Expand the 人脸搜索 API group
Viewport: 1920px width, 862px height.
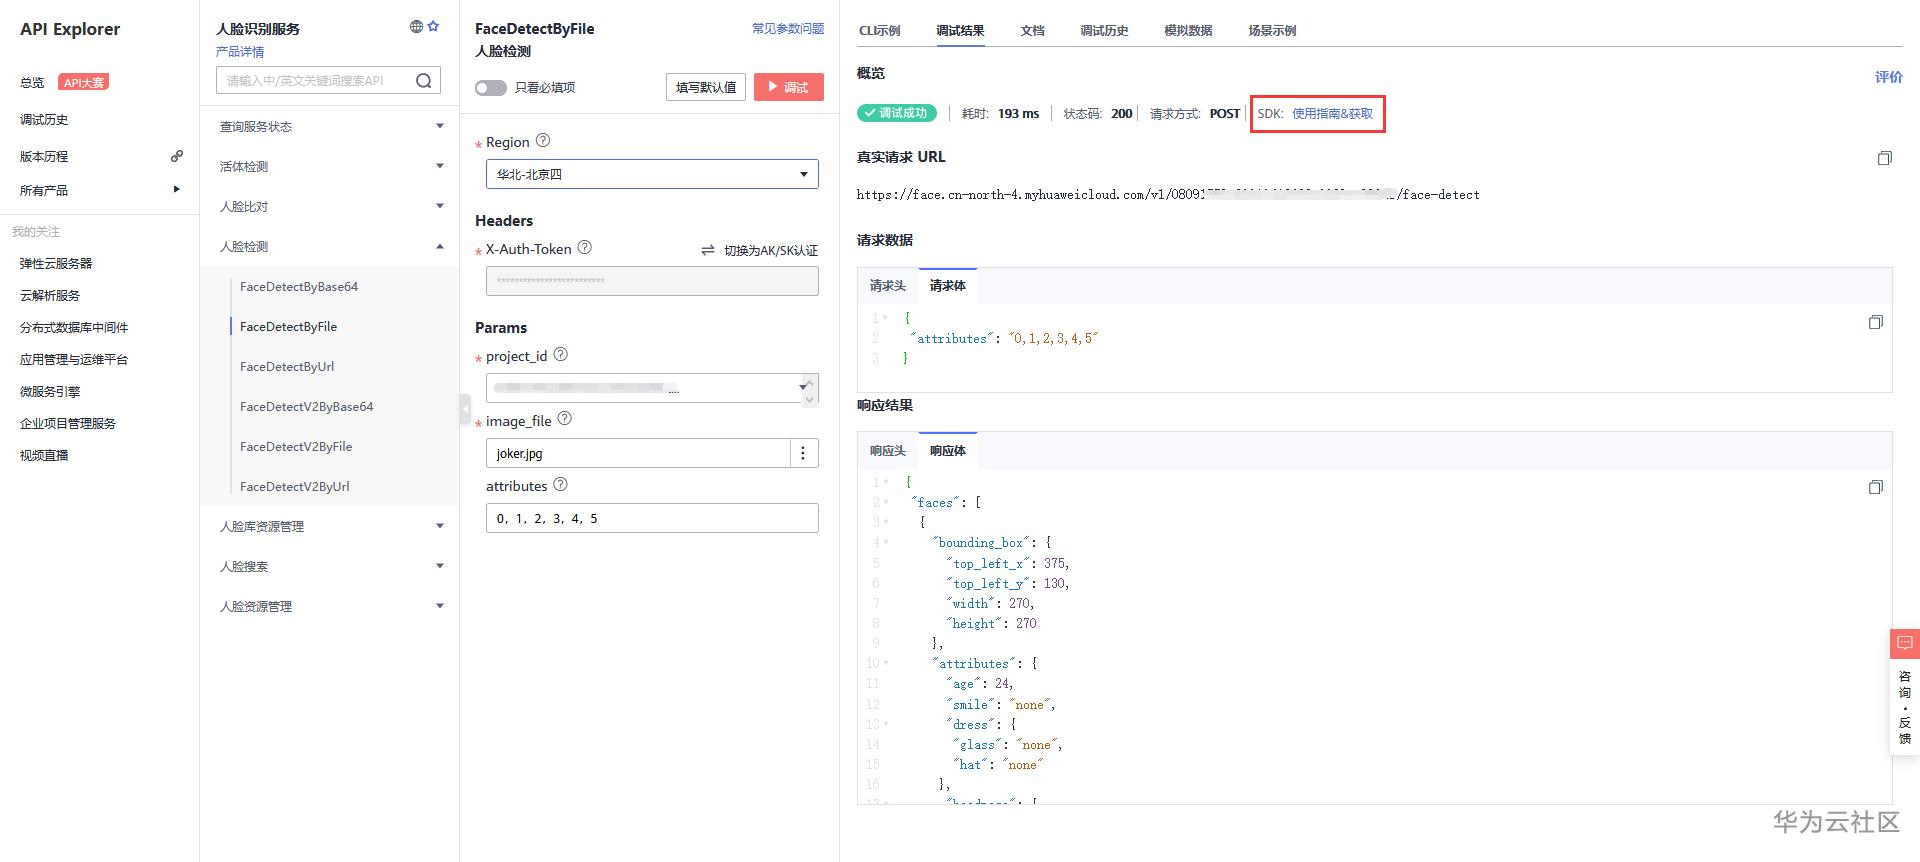point(440,567)
